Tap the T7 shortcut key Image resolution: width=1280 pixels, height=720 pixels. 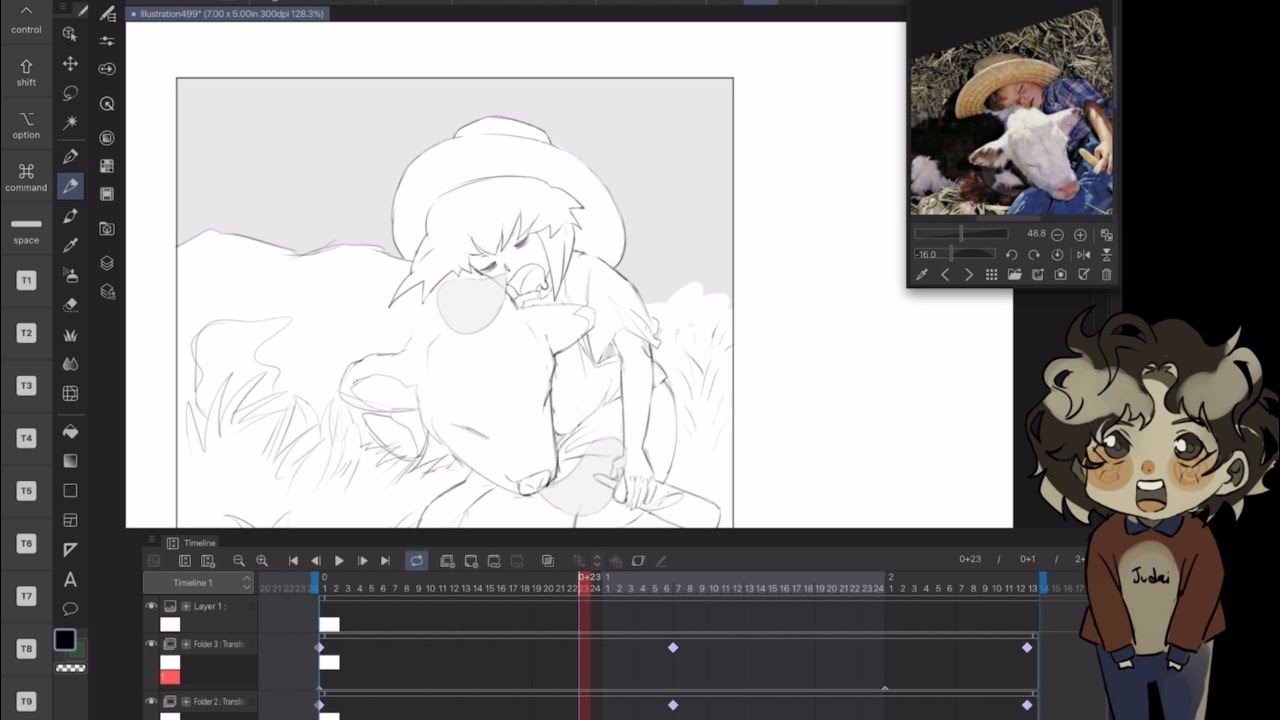26,596
